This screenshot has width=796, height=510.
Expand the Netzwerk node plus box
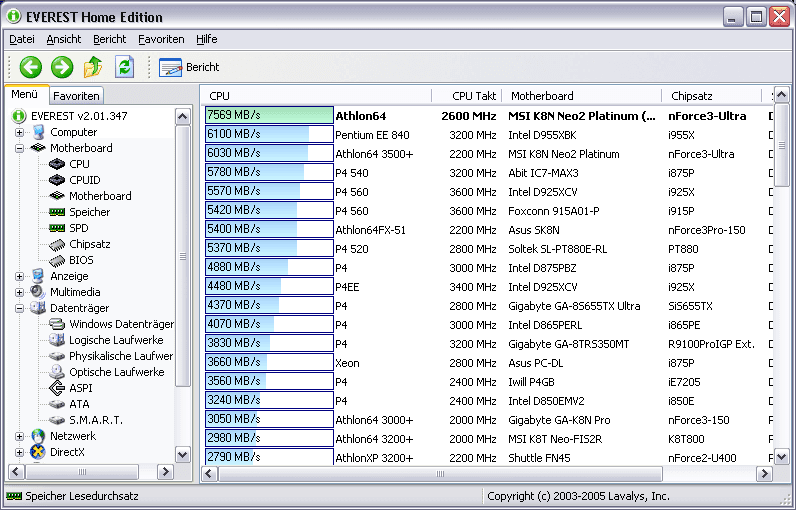click(19, 436)
